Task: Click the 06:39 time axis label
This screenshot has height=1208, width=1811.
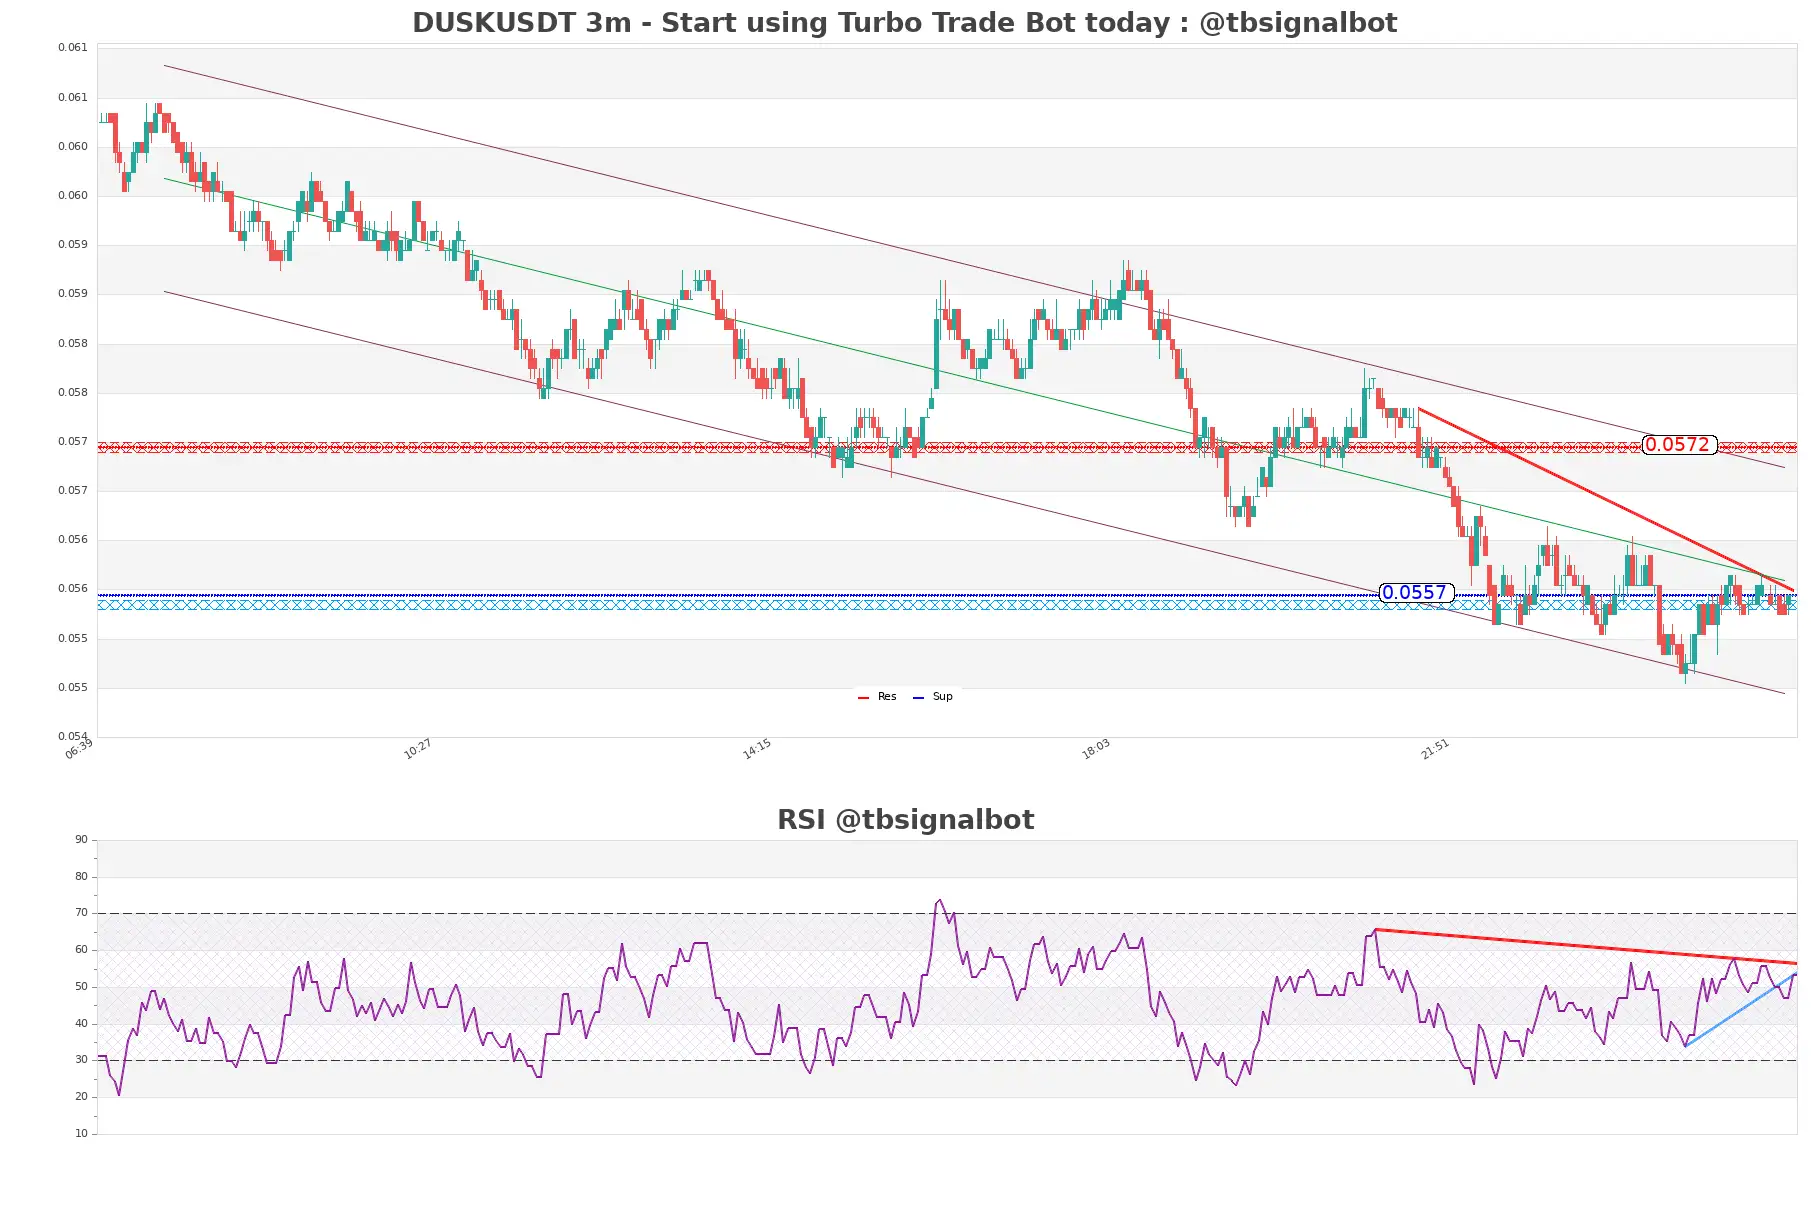Action: 79,748
